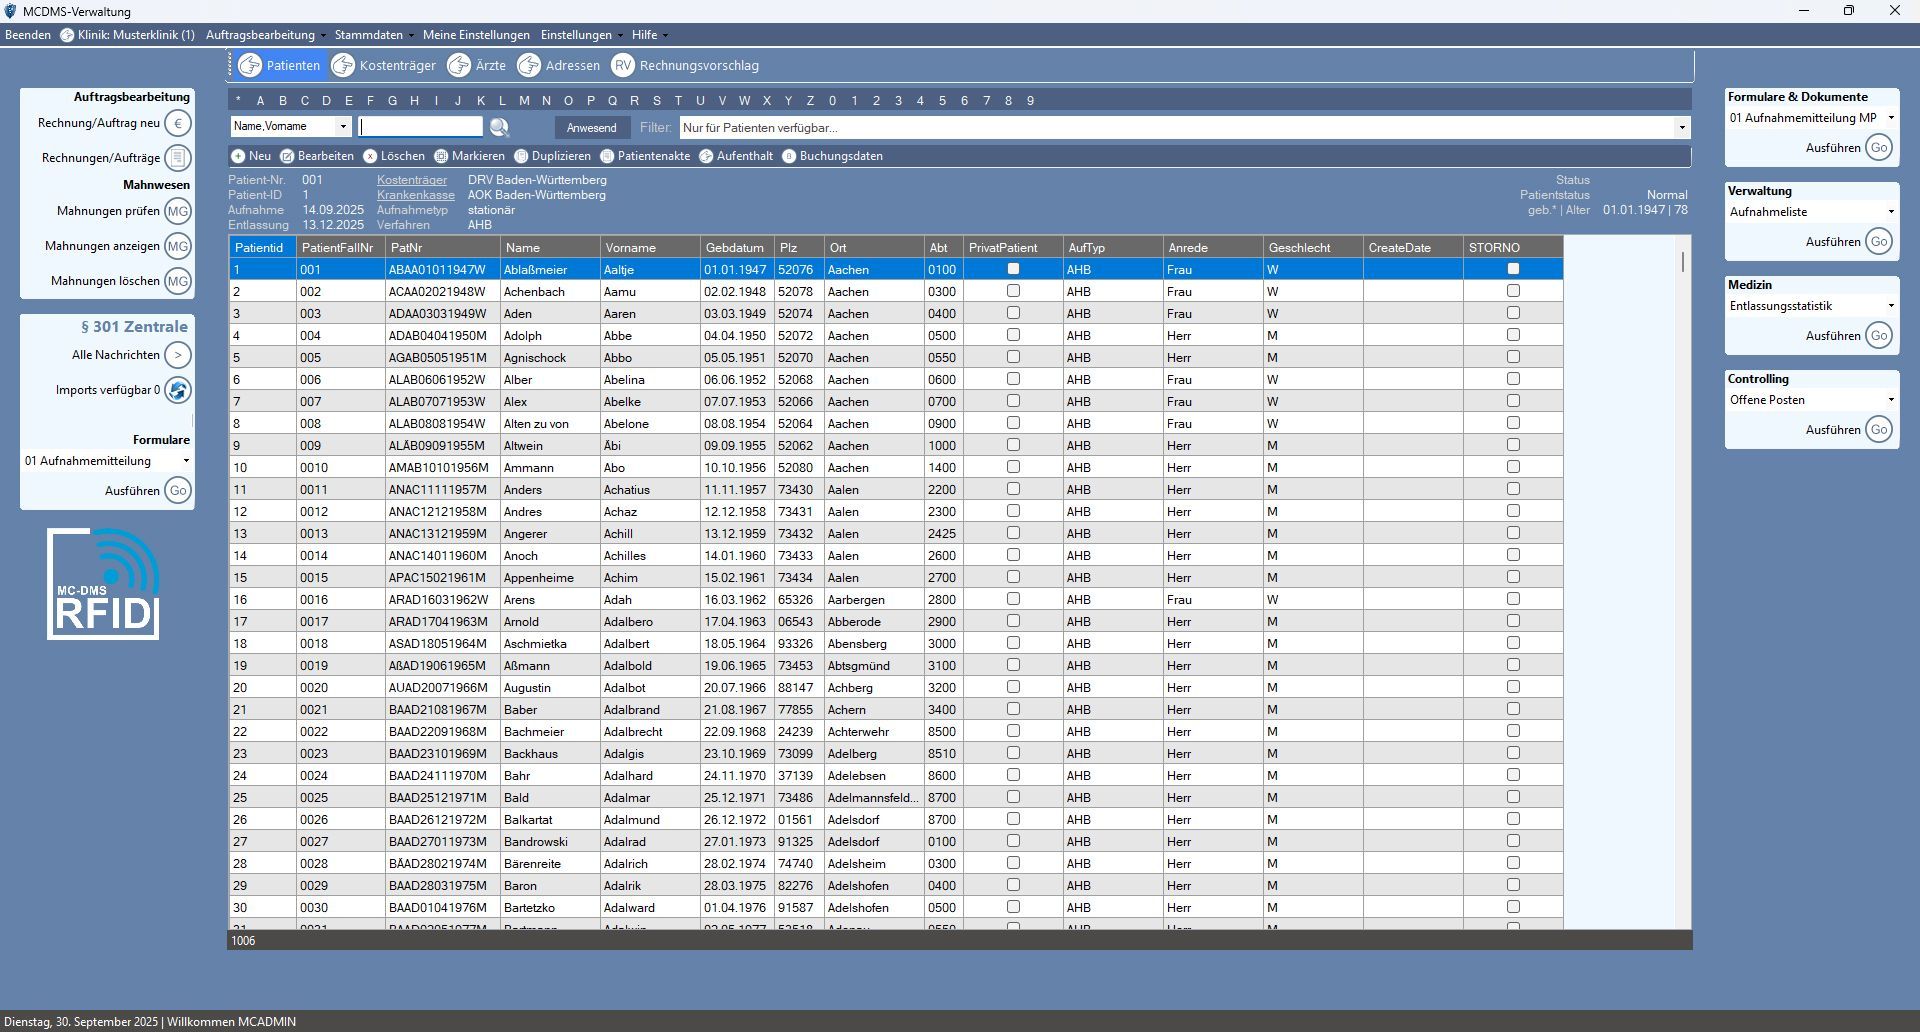Click the Imports verfügbar refresh icon

(177, 390)
